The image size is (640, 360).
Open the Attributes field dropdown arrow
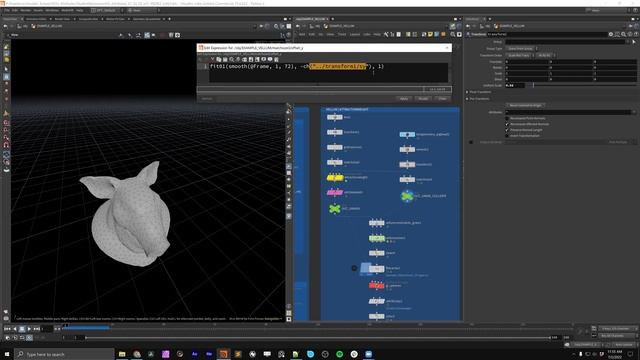634,112
